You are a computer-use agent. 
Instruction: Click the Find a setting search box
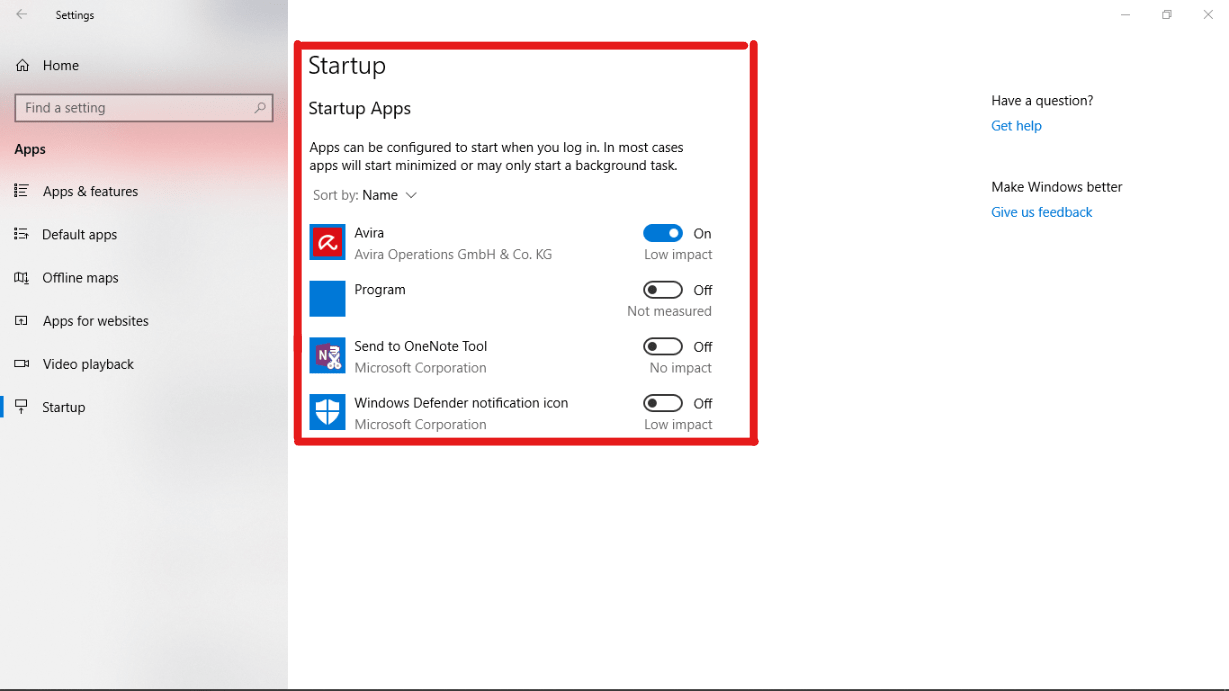(x=135, y=108)
